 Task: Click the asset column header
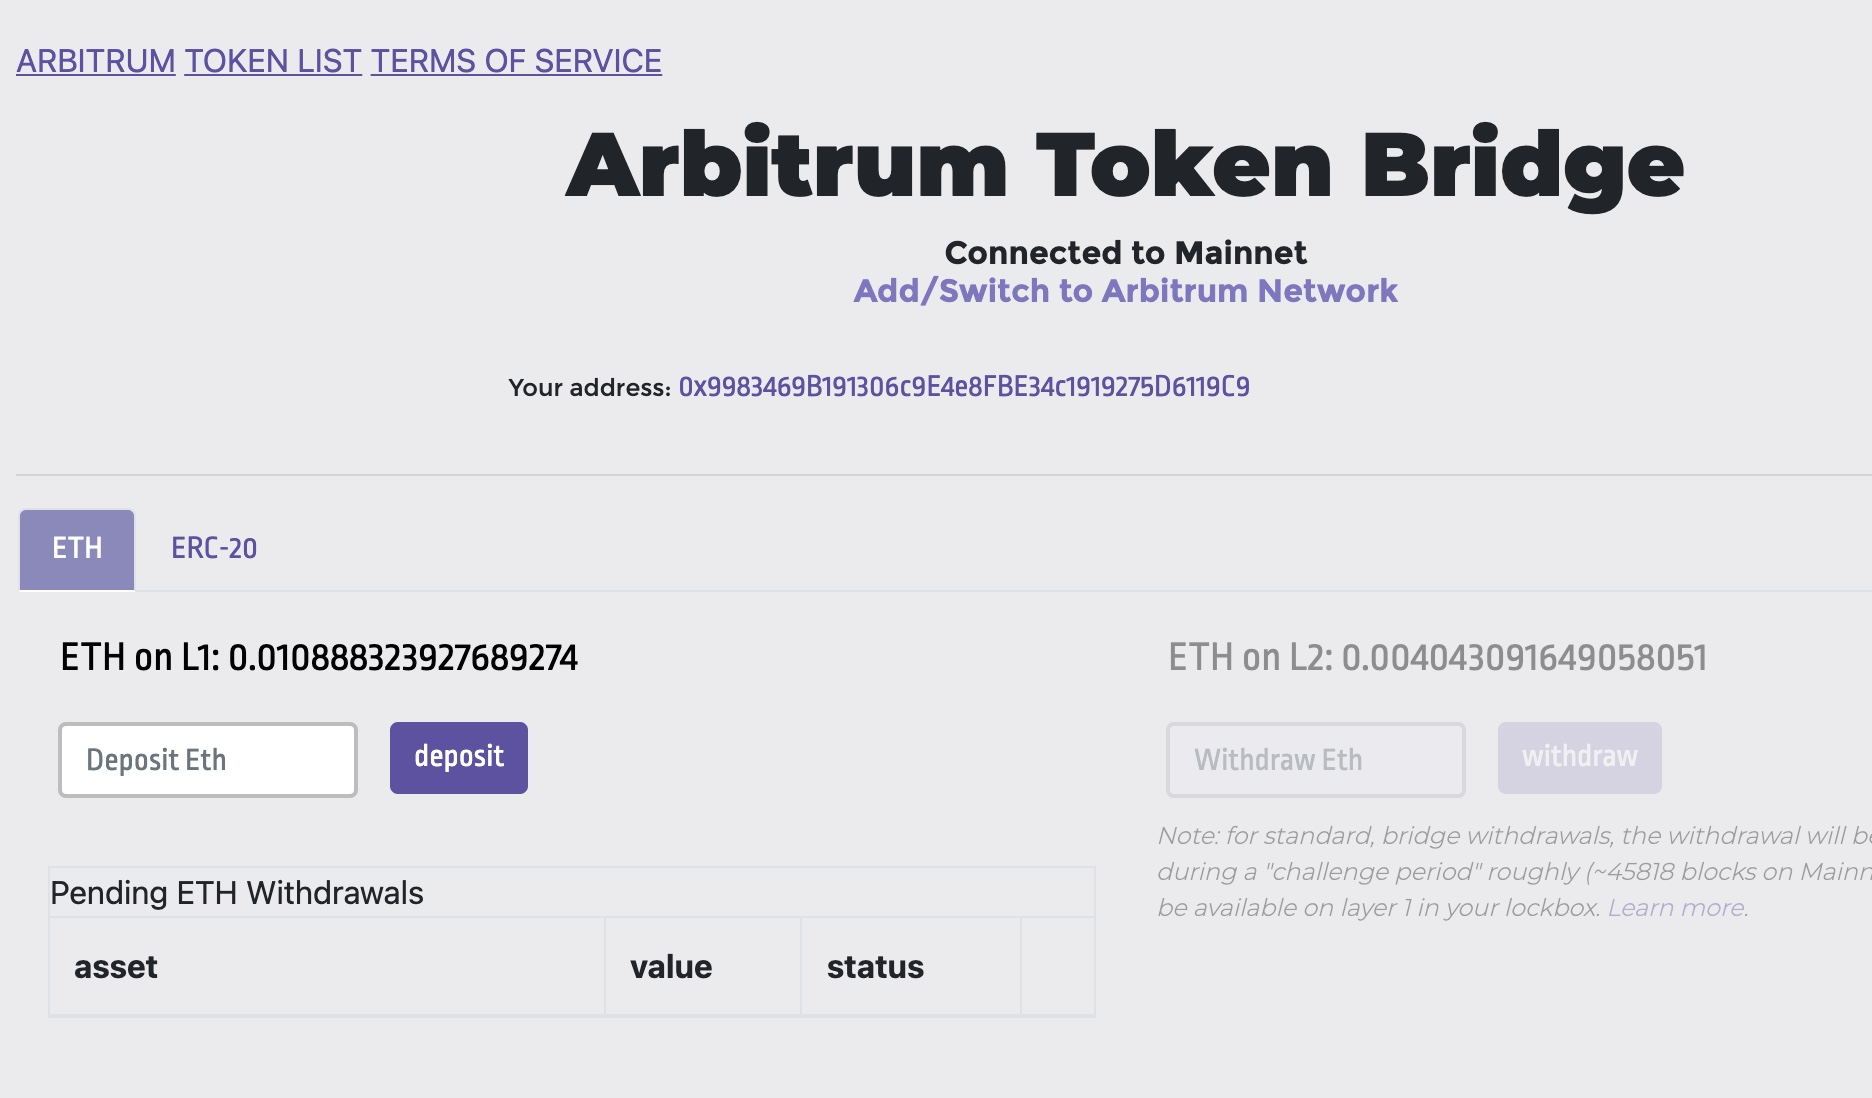pos(116,967)
